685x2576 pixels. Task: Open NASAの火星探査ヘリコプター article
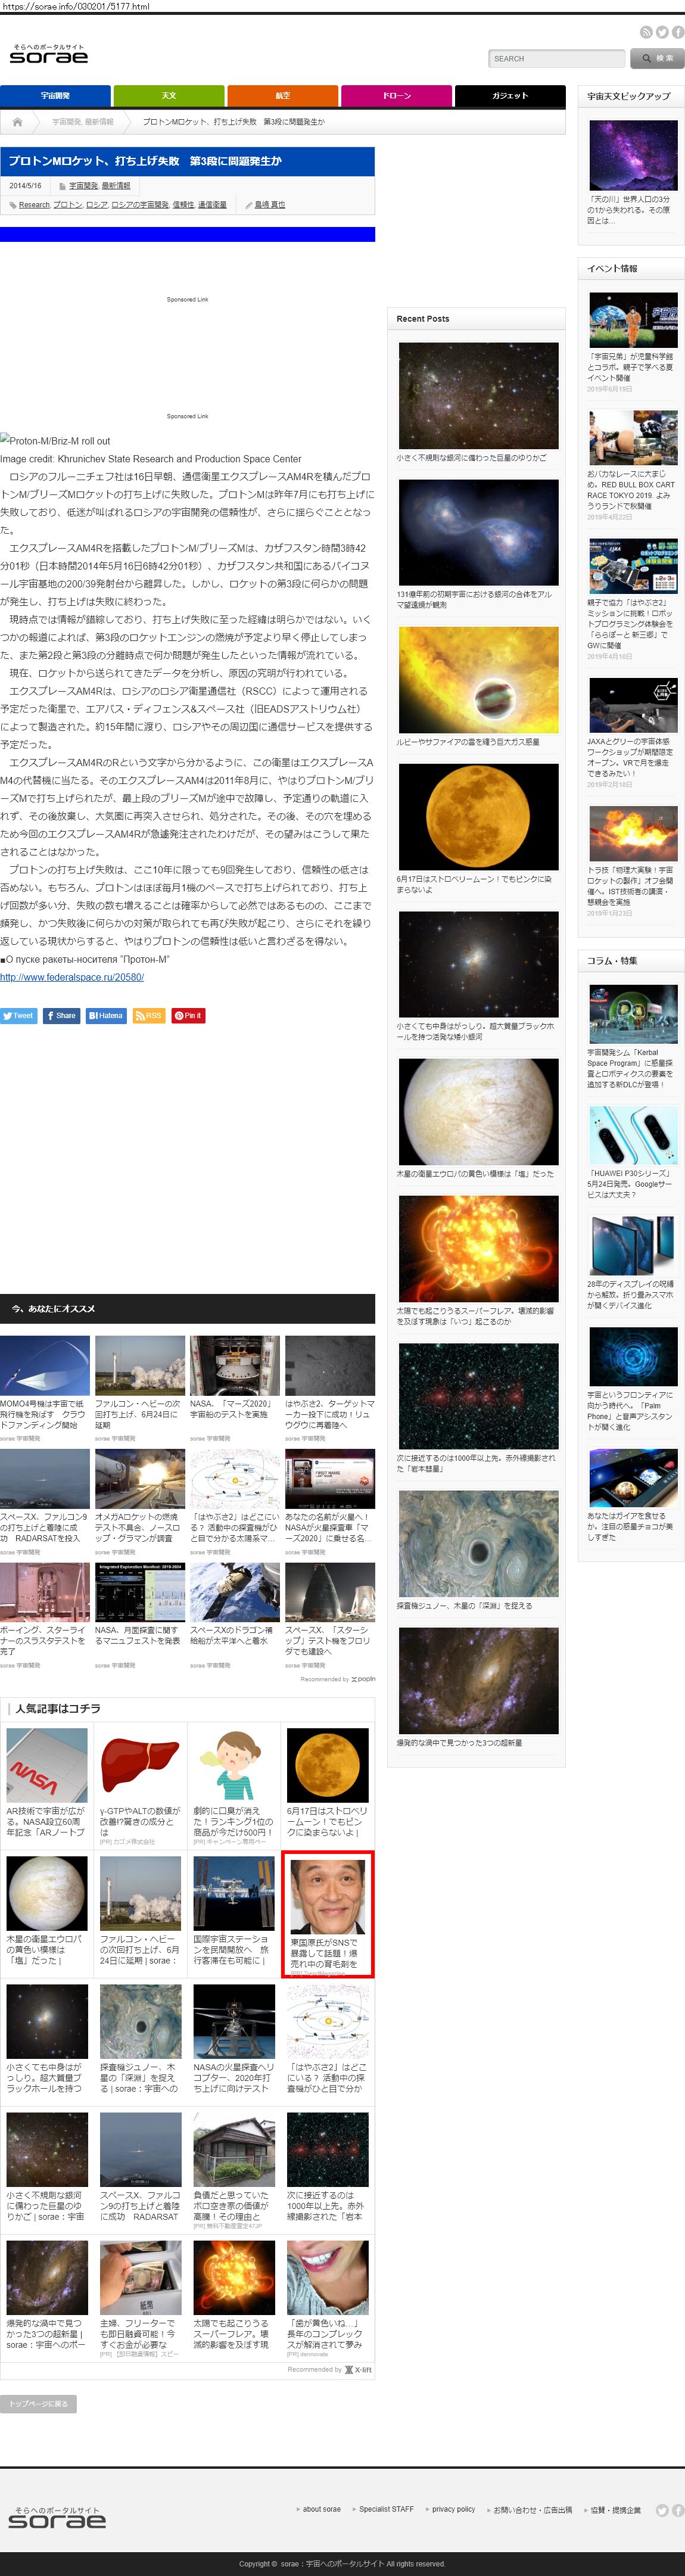(x=233, y=2039)
